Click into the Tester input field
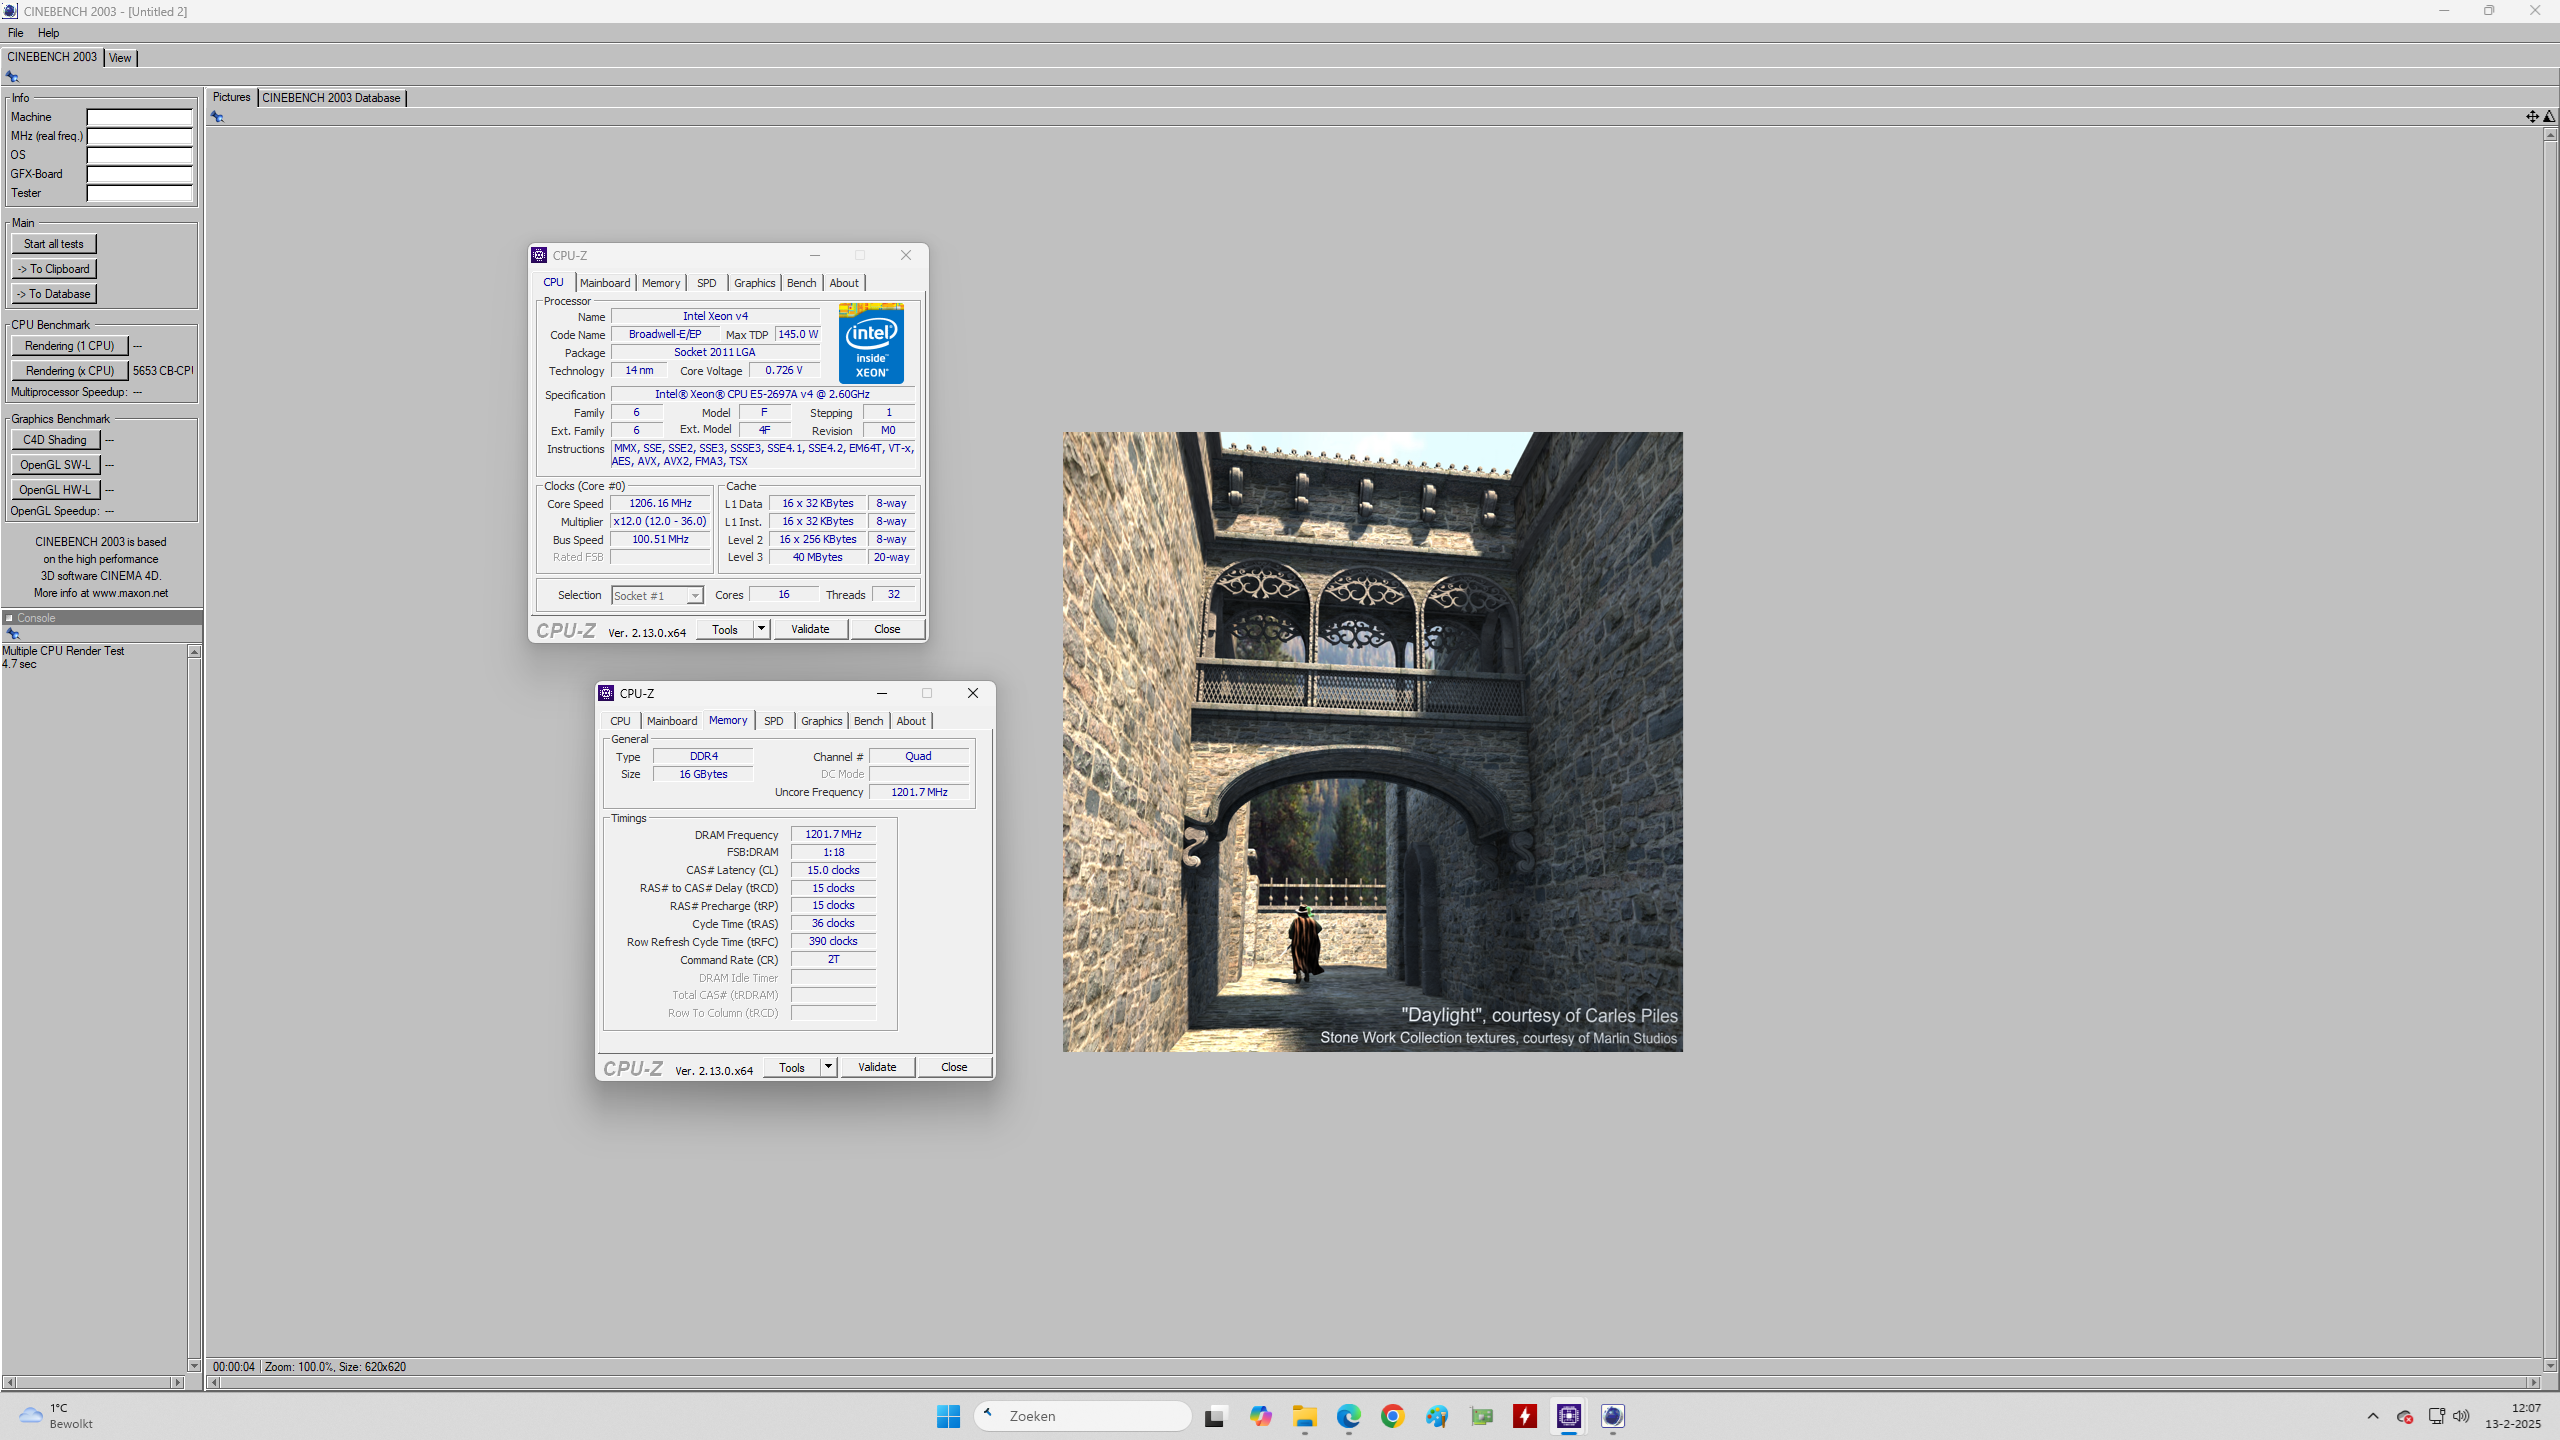 pyautogui.click(x=139, y=193)
